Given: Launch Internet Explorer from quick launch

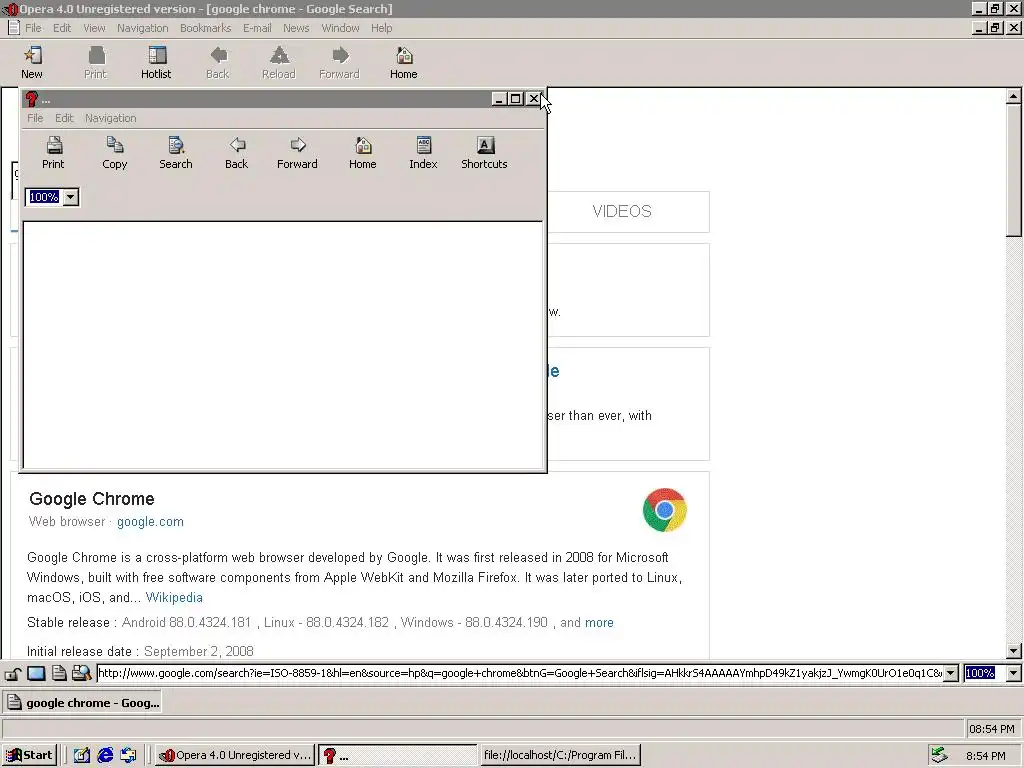Looking at the screenshot, I should pos(105,756).
